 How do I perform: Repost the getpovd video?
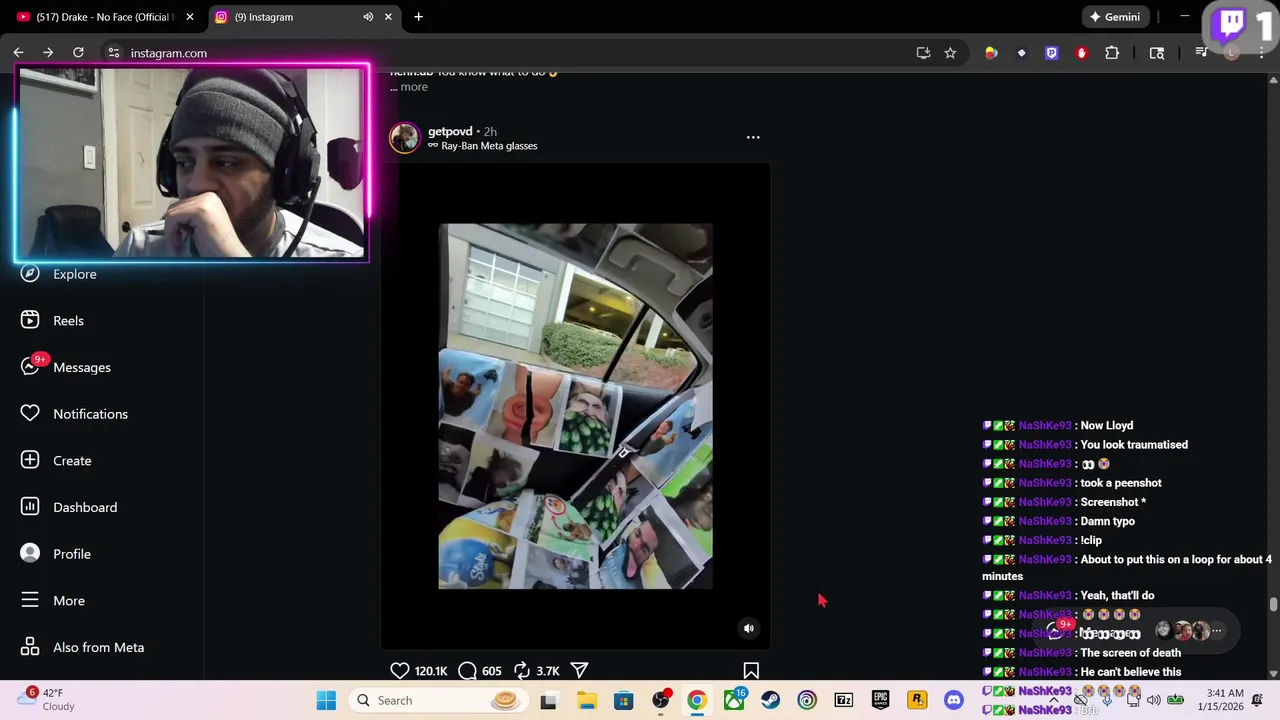(x=521, y=671)
